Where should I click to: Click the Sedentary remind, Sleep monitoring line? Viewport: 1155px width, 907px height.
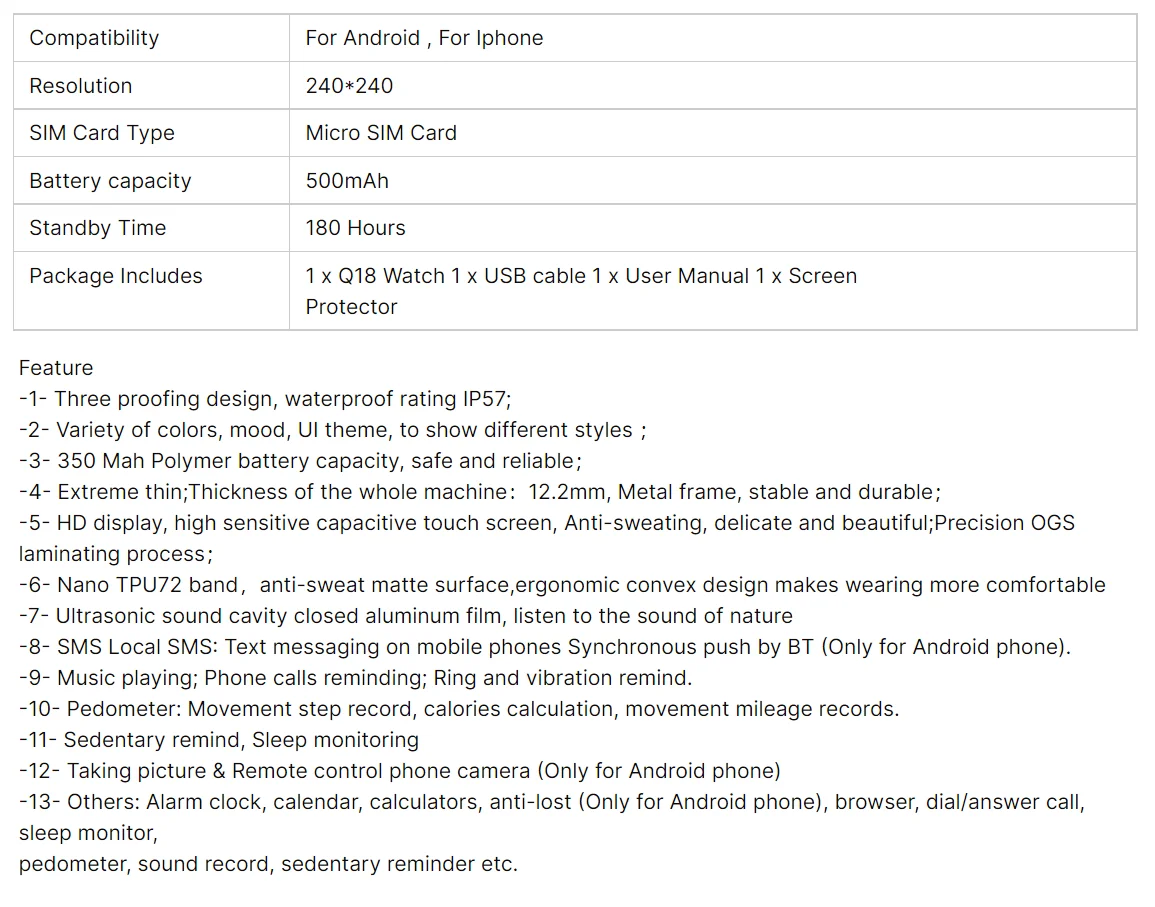[219, 740]
